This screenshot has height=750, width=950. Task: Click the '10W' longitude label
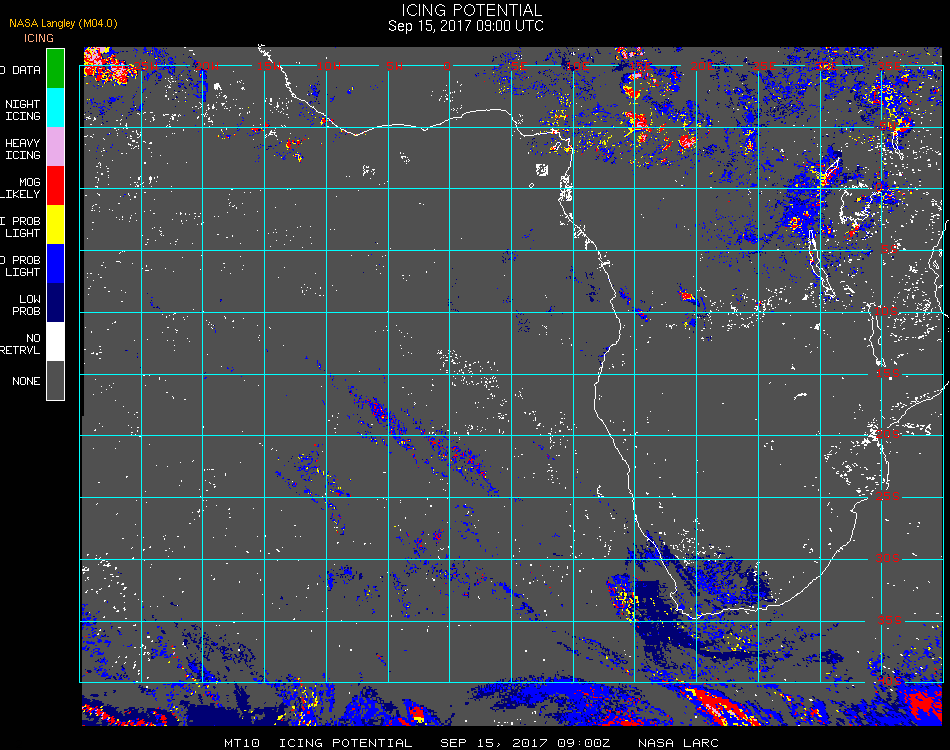pyautogui.click(x=329, y=65)
